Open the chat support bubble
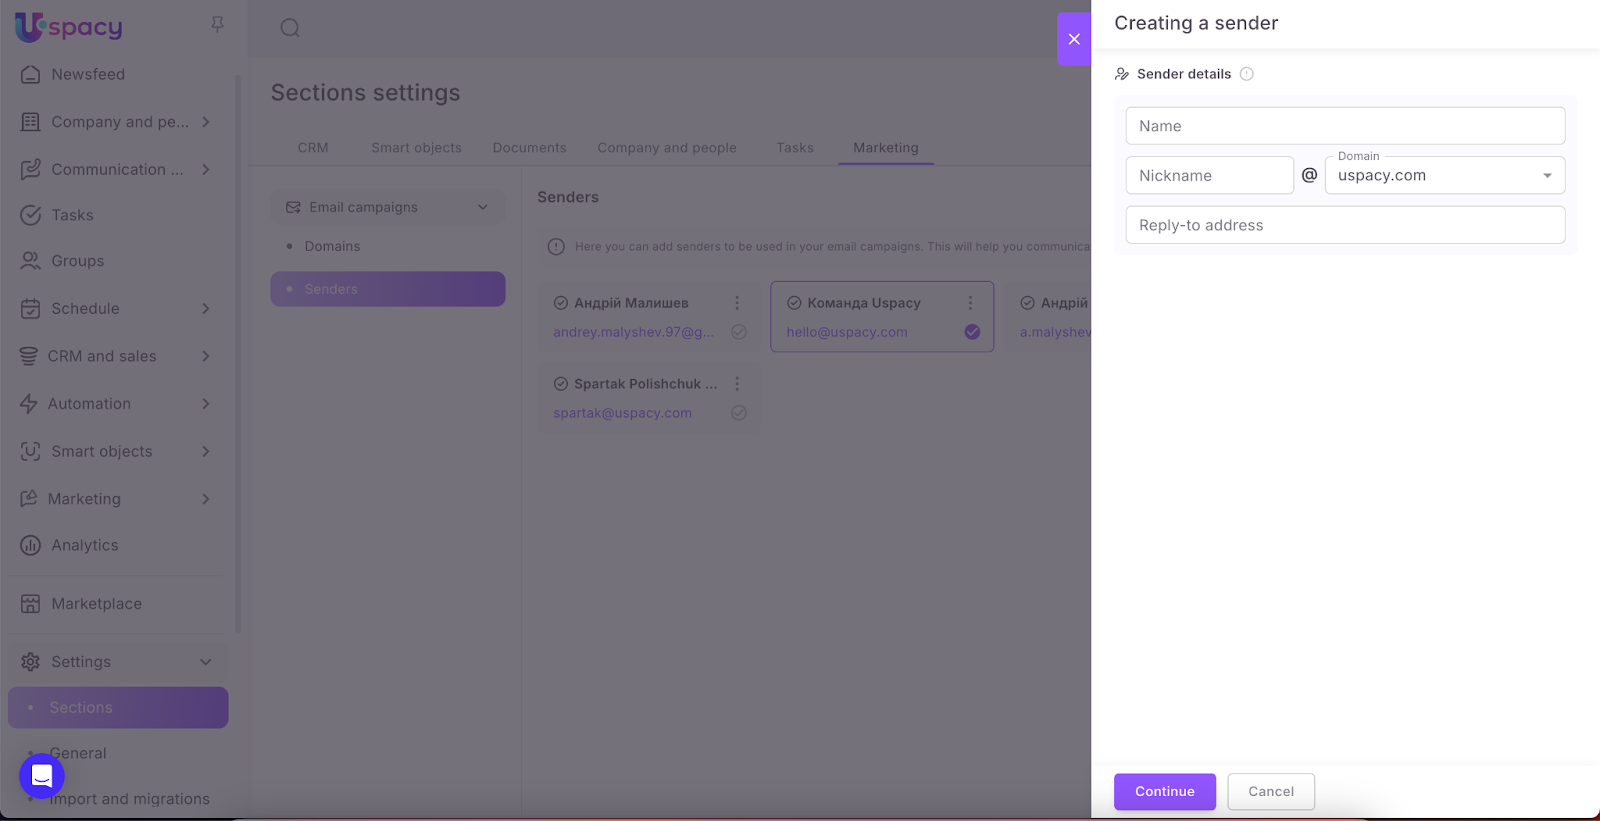Screen dimensions: 1600x821 click(42, 776)
